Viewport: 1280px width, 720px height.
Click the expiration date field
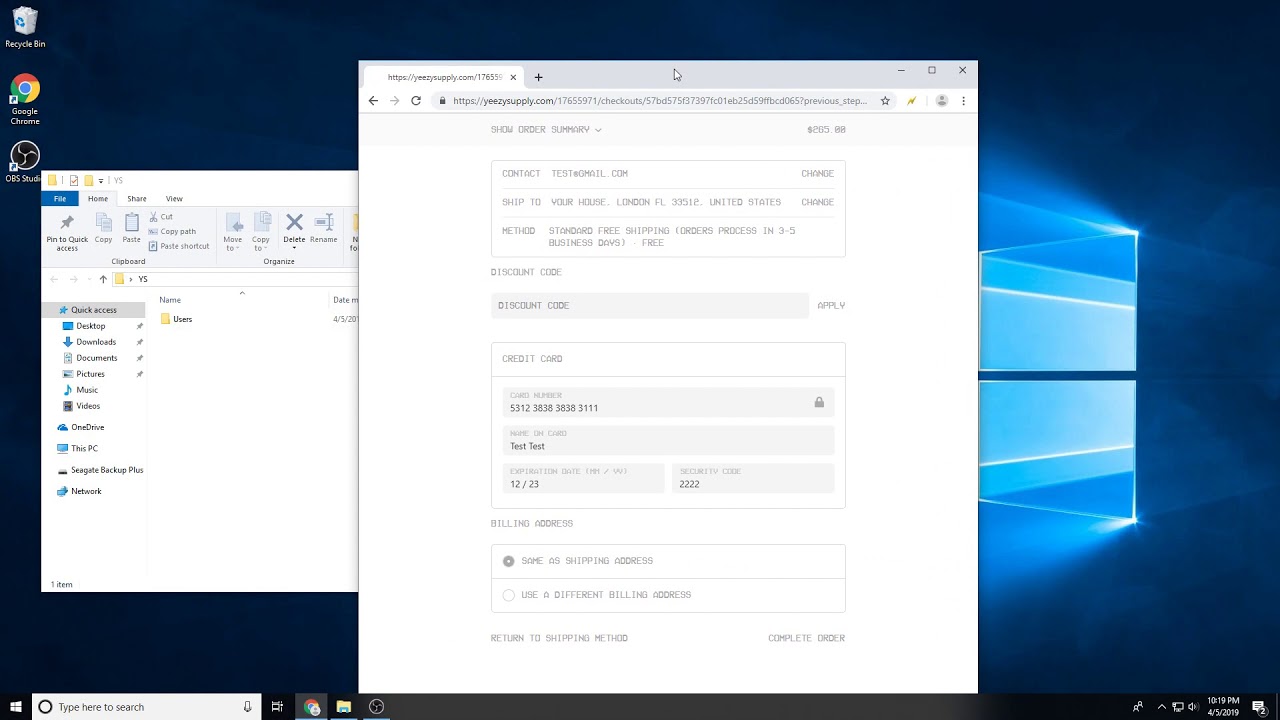[x=583, y=479]
